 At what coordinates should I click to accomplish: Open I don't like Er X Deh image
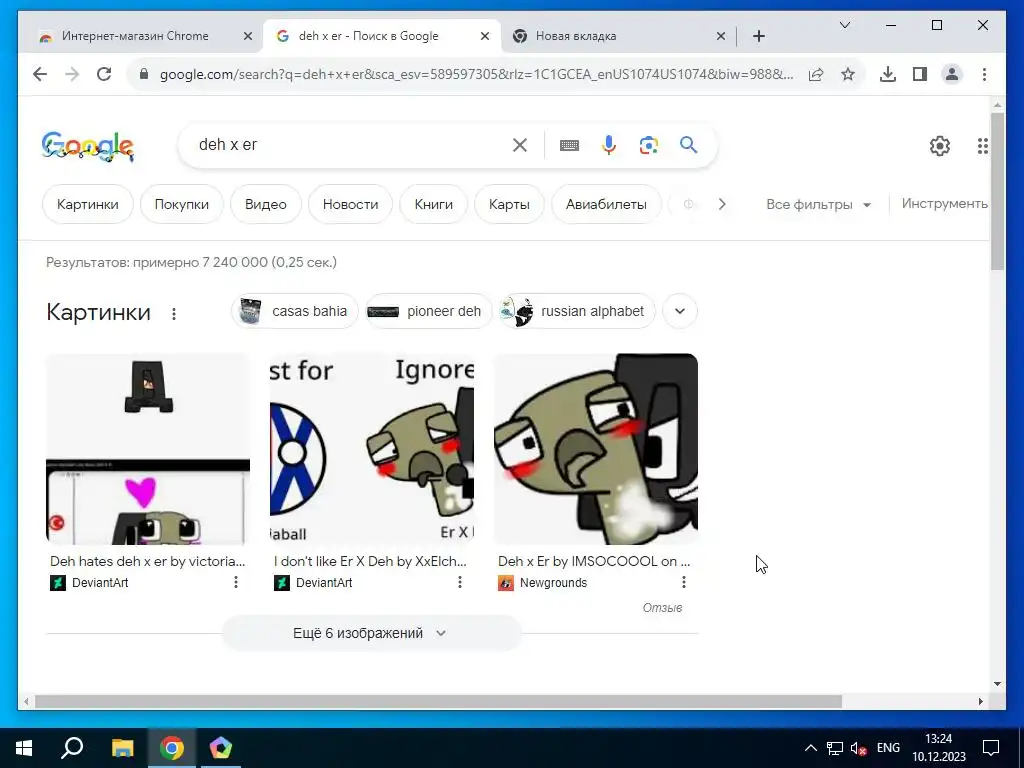(372, 449)
